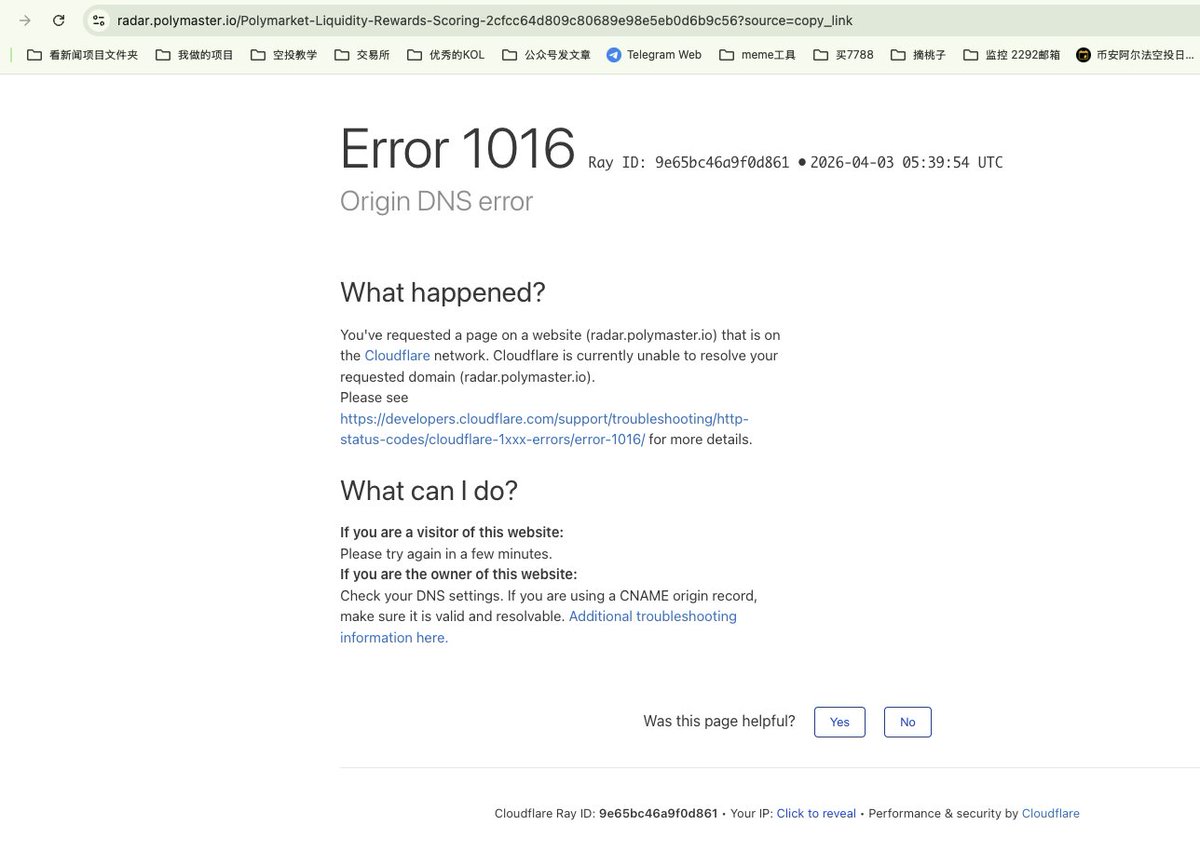Click No for page helpful
Screen dimensions: 1200x852
pos(908,722)
